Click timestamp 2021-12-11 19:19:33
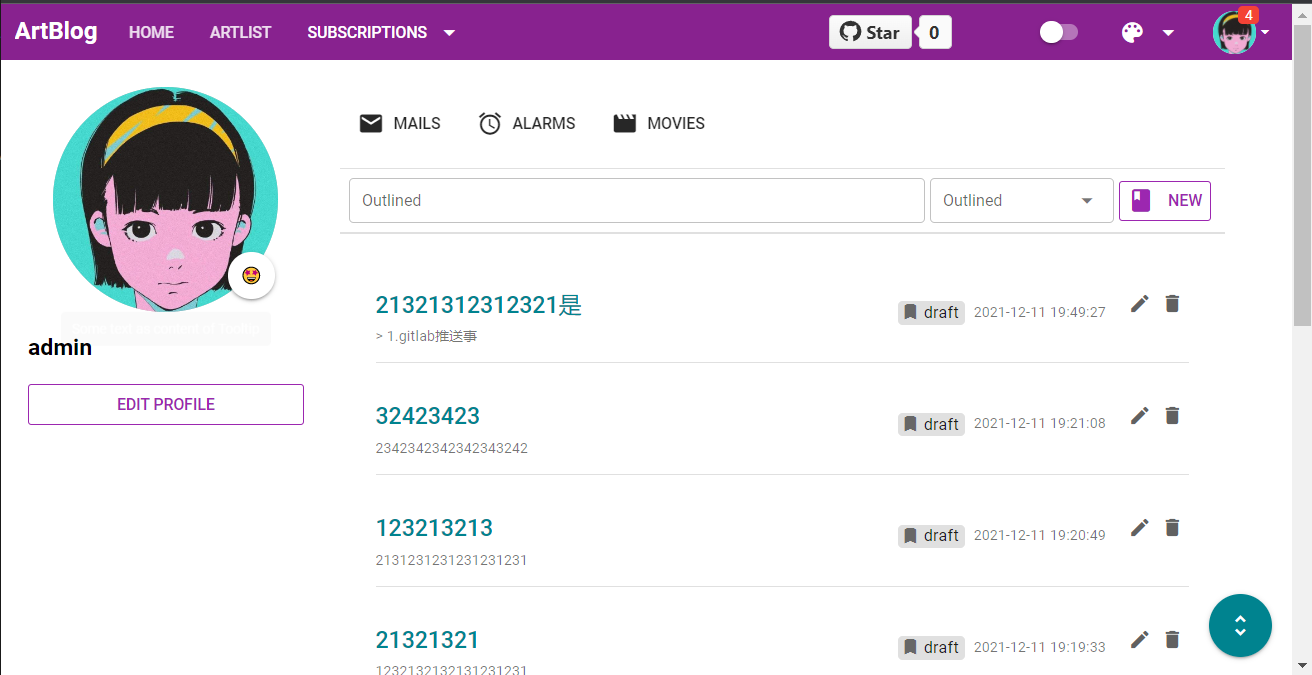 pos(1040,647)
